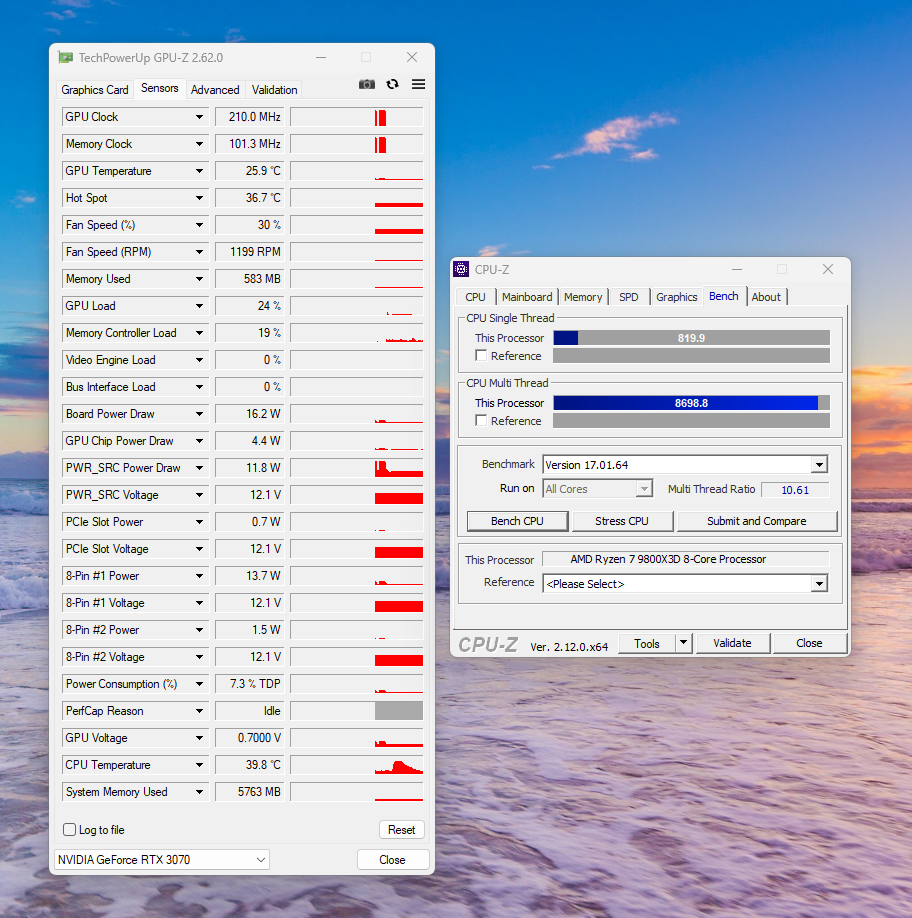Screen dimensions: 912x918
Task: Click the CPU-Z app icon in title bar
Action: [x=461, y=269]
